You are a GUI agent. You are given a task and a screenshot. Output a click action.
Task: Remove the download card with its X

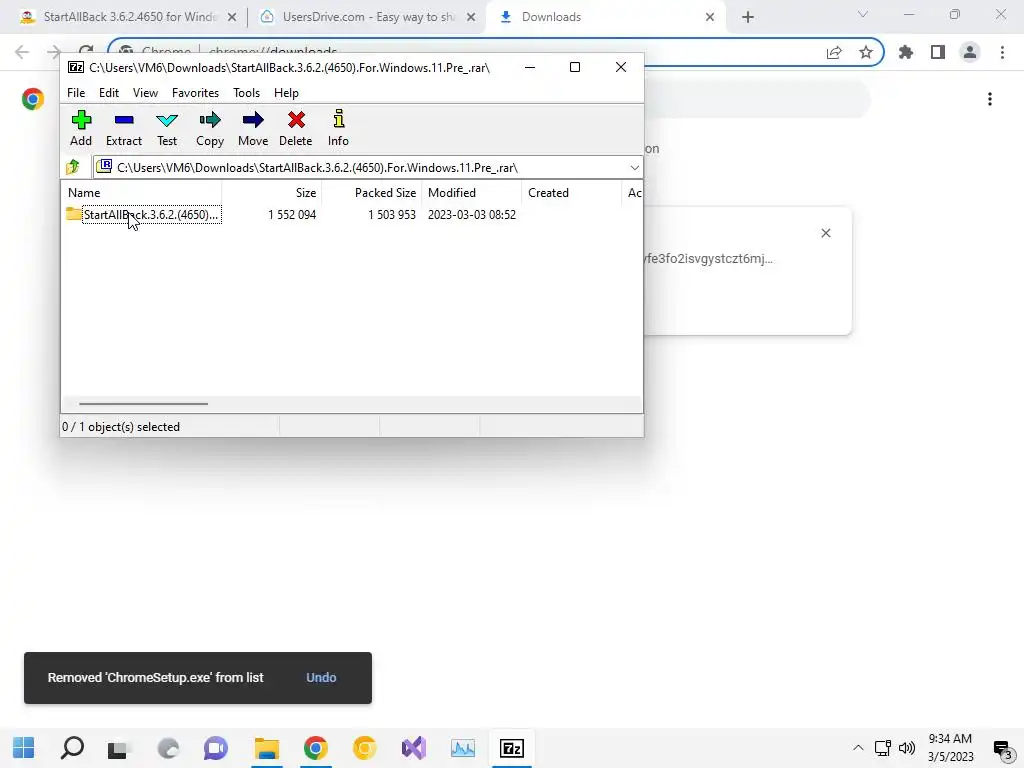pyautogui.click(x=825, y=233)
